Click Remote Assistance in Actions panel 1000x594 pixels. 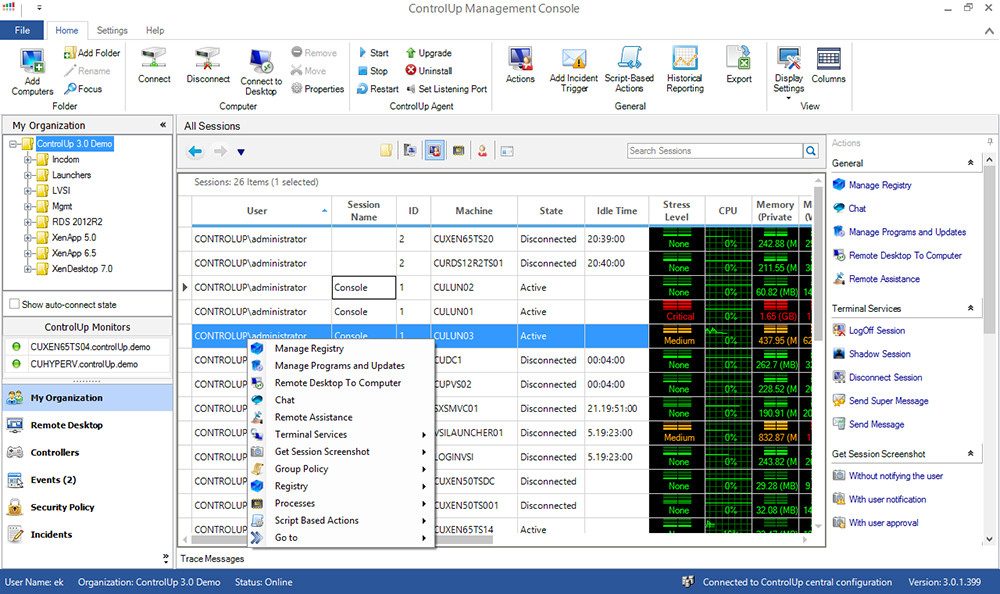884,279
